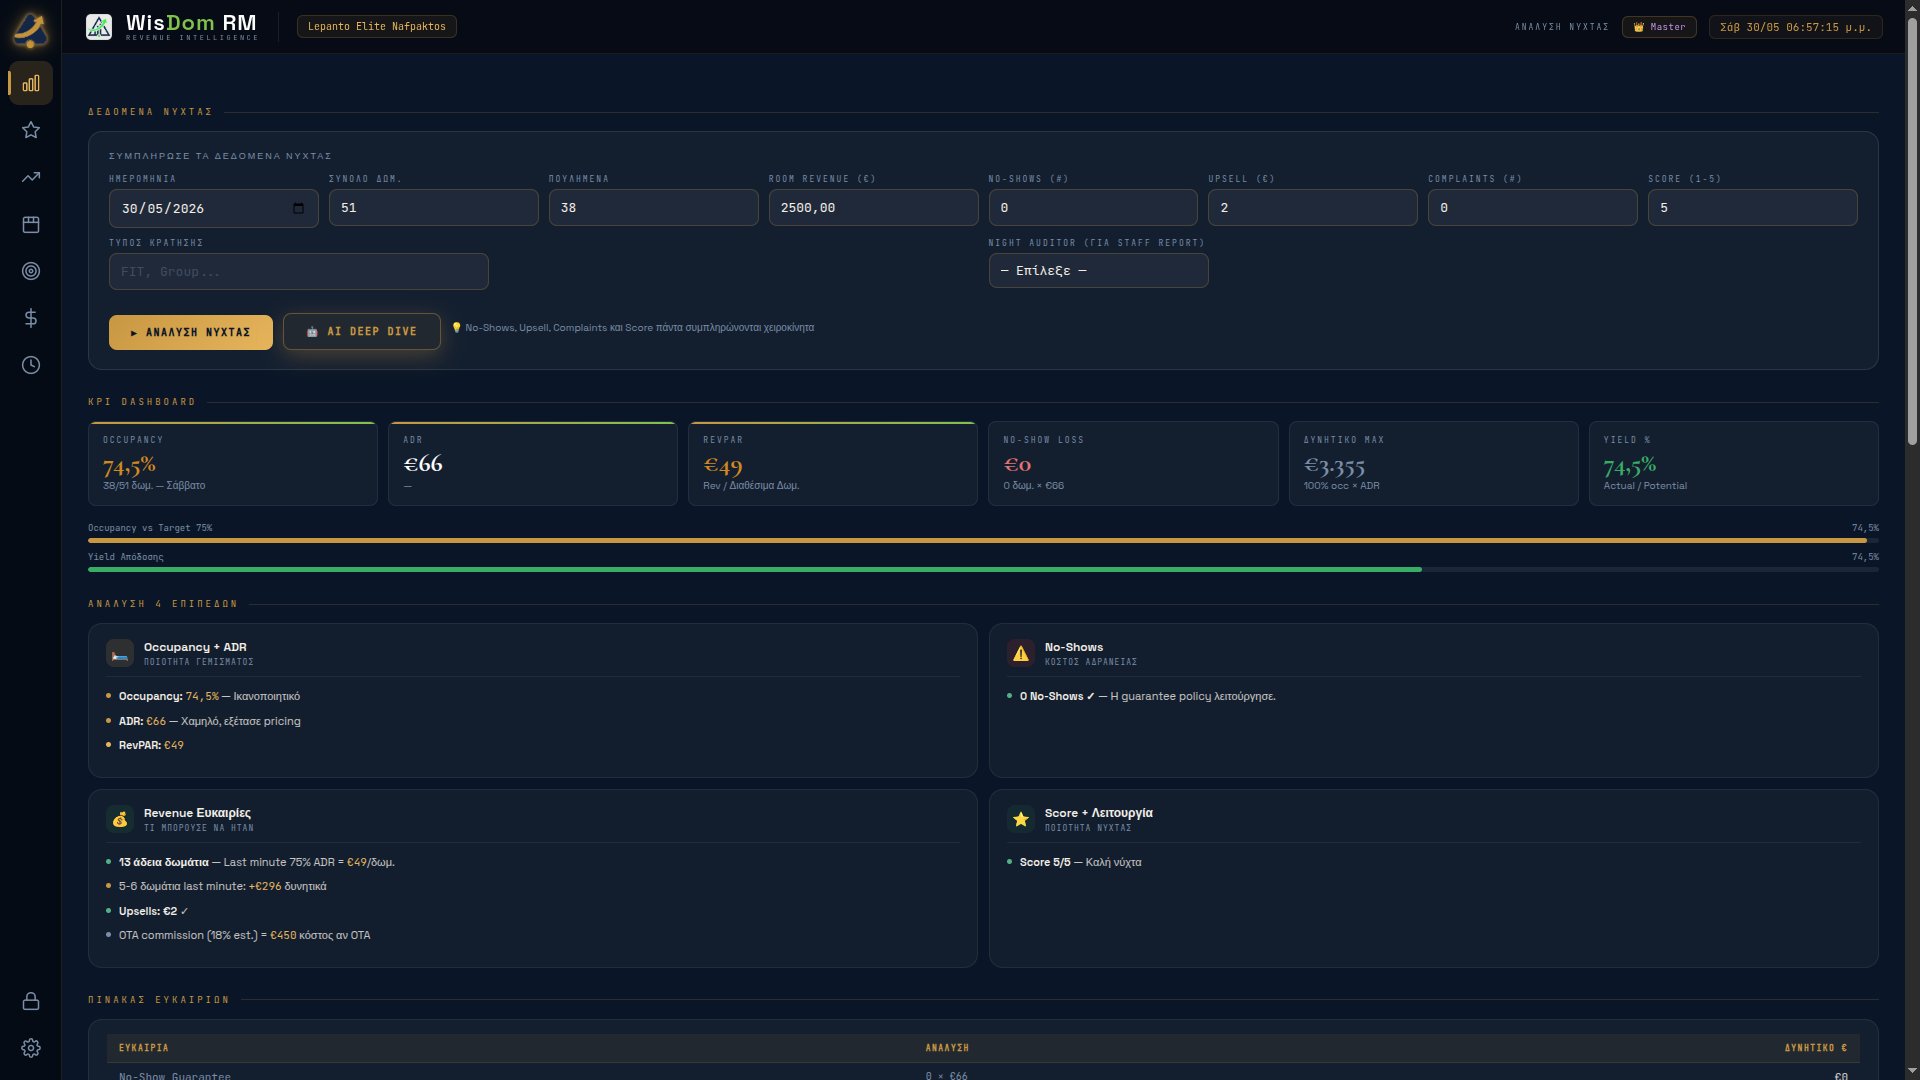Open the ΔΥΝΗΤΙΚΟ MAX €3.355 KPI card
The width and height of the screenshot is (1920, 1080).
coord(1433,464)
